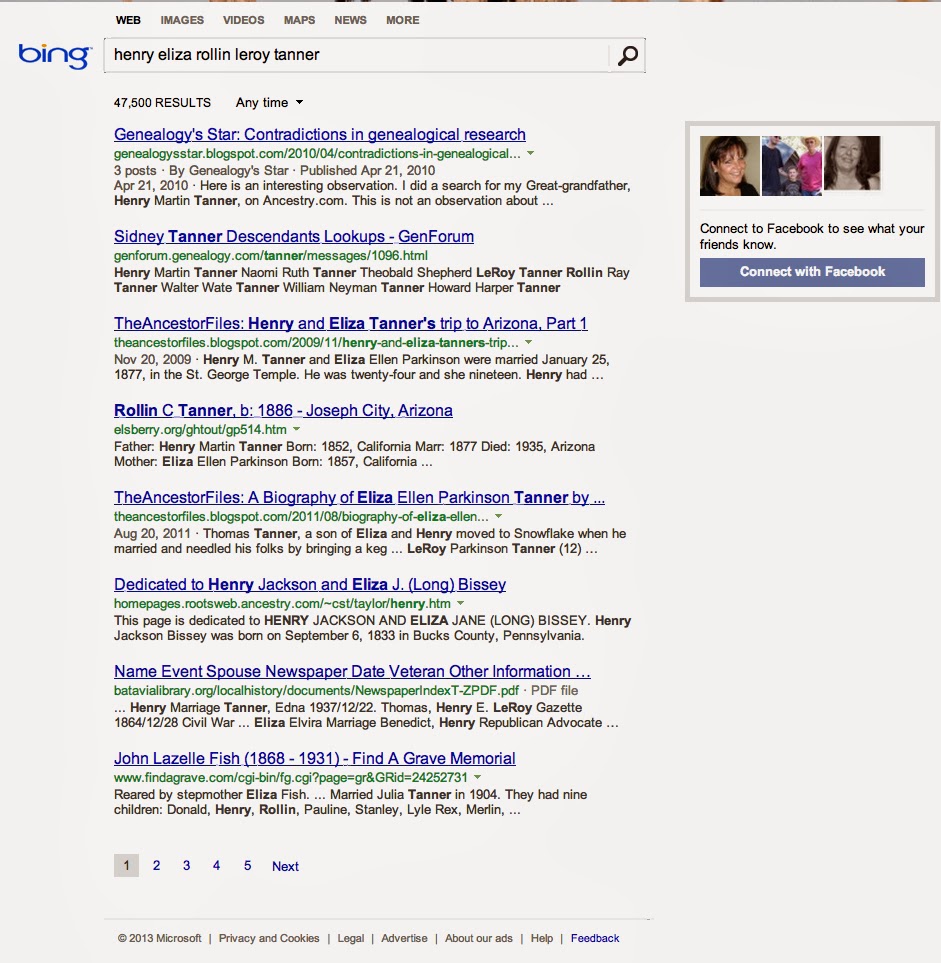Click Next to advance results page
The image size is (941, 963).
285,867
